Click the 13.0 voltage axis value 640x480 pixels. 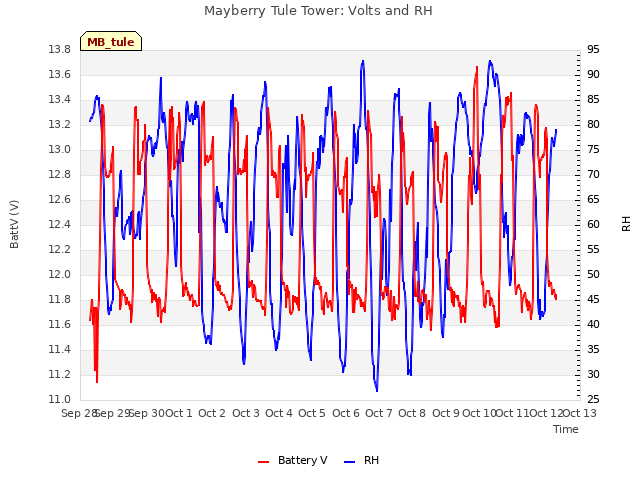(x=60, y=150)
